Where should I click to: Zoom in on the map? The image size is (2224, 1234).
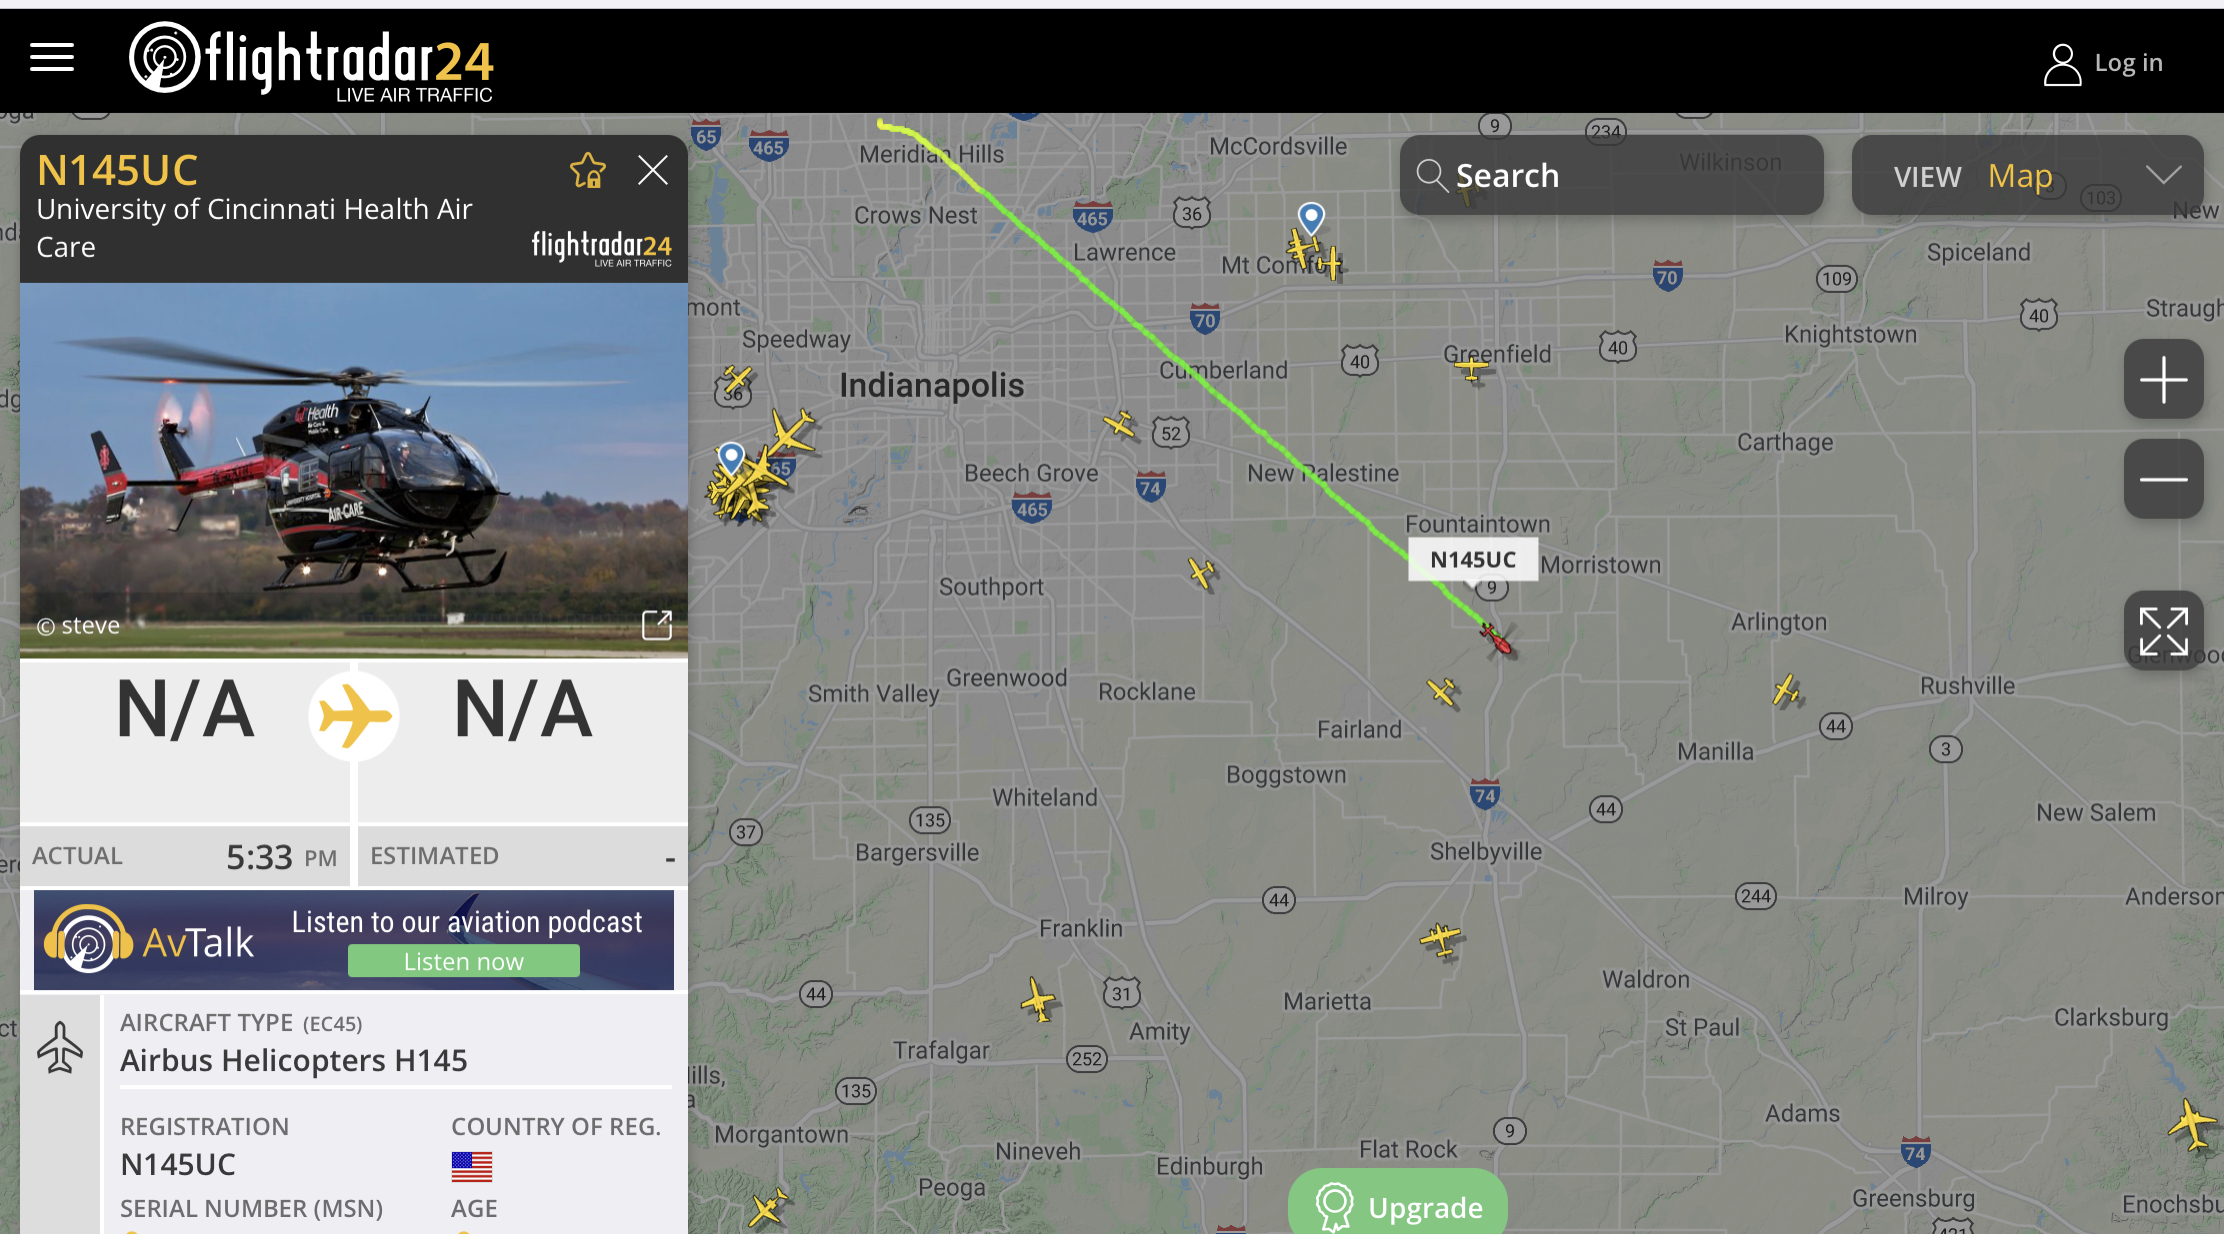(x=2164, y=380)
